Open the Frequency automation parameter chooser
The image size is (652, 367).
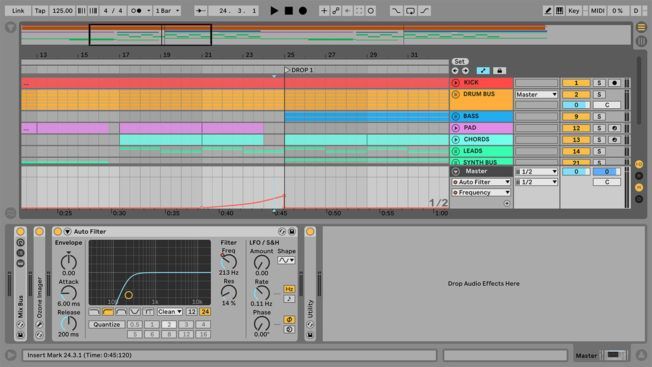(x=481, y=192)
